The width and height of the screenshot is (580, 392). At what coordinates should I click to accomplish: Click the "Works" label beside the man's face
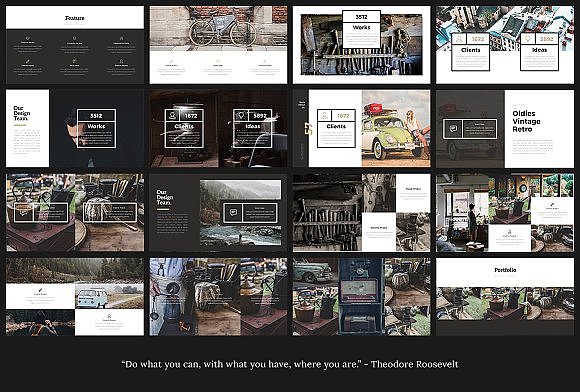pyautogui.click(x=96, y=126)
